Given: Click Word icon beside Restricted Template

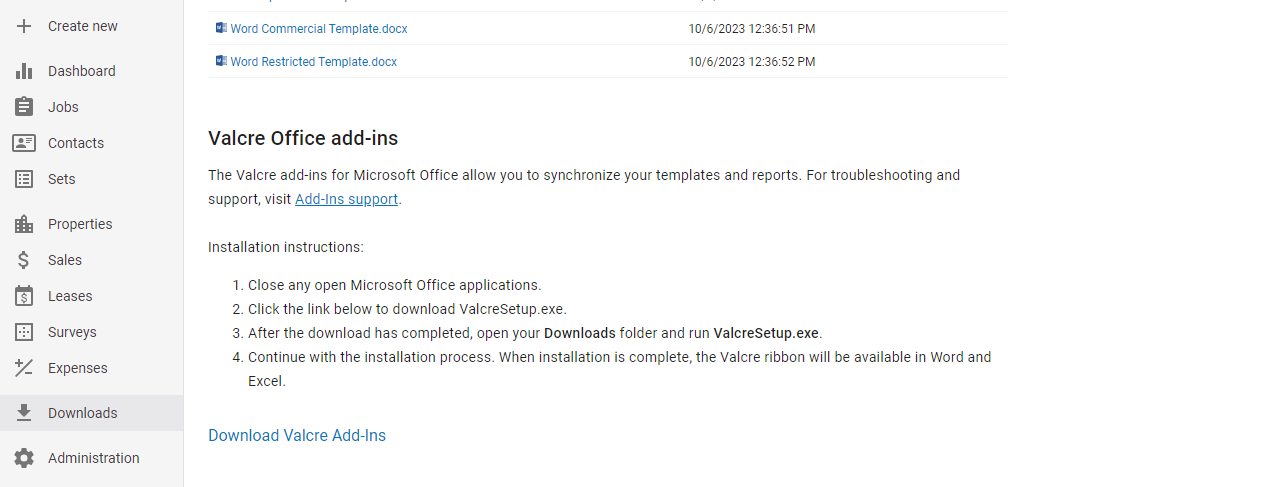Looking at the screenshot, I should [x=221, y=61].
